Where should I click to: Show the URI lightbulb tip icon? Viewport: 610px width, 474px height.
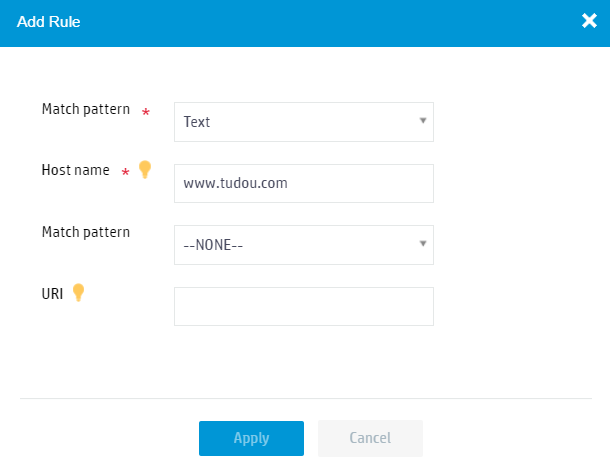point(78,292)
